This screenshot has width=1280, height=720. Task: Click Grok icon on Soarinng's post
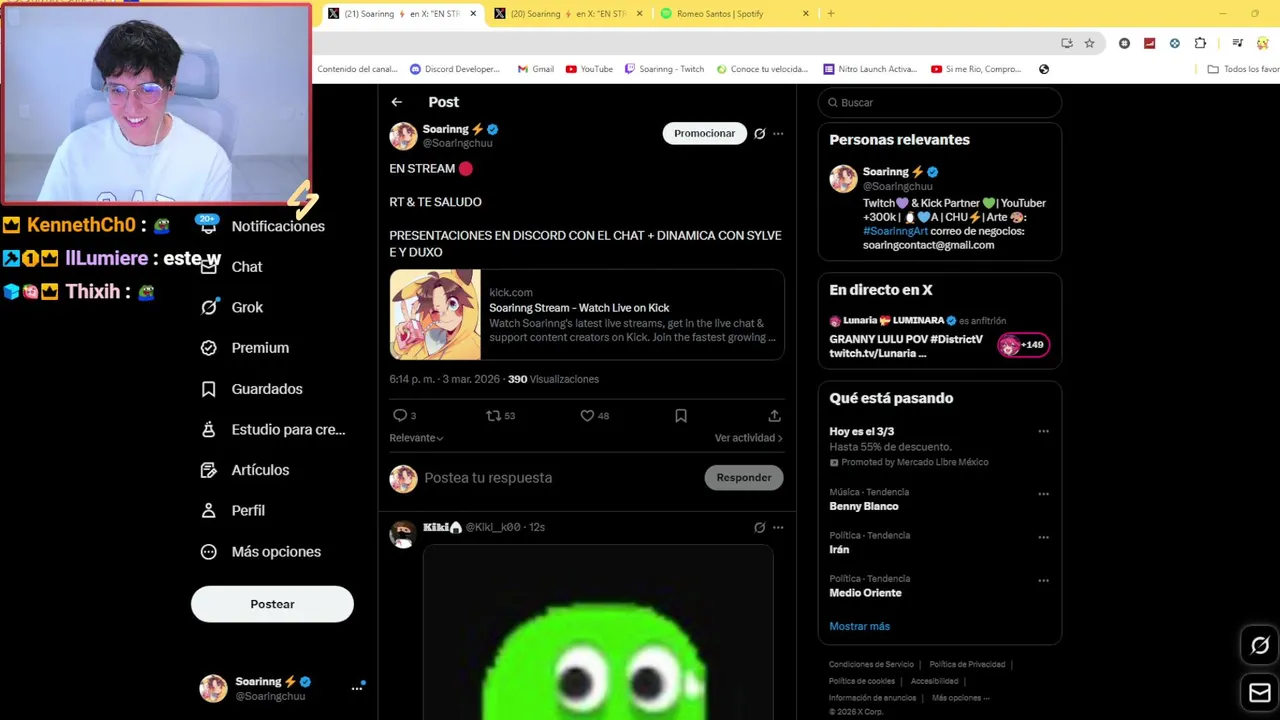coord(760,133)
